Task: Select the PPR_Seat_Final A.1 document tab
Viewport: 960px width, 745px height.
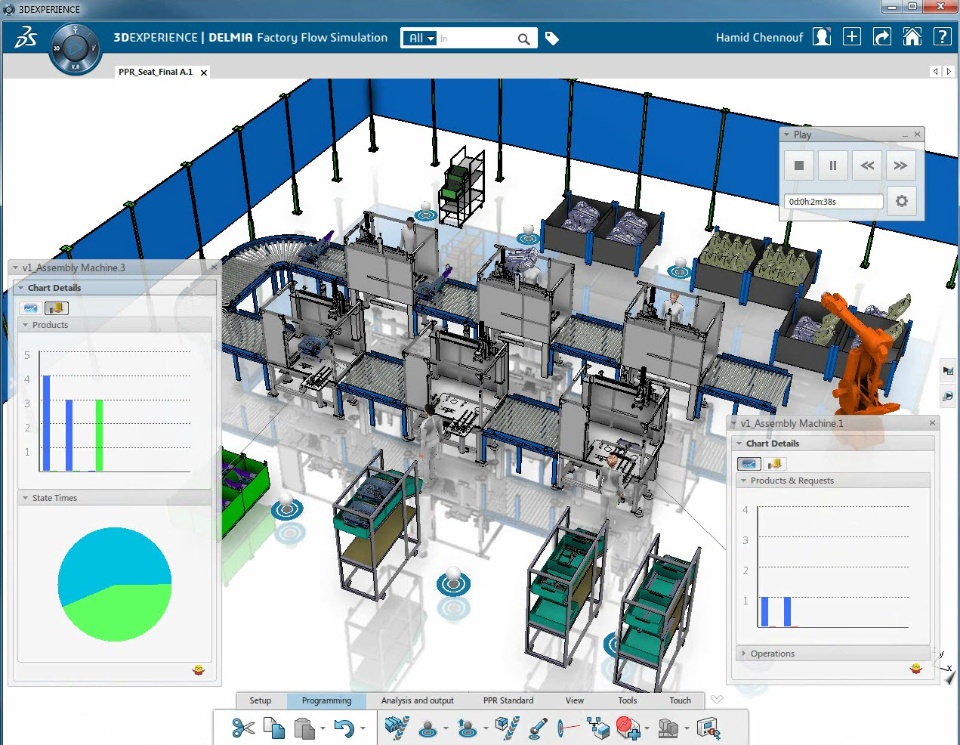Action: pyautogui.click(x=156, y=72)
